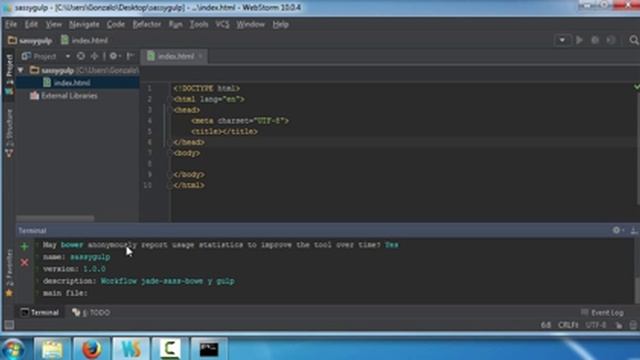Screen dimensions: 640x360
Task: Click the WebStorm taskbar icon
Action: pyautogui.click(x=131, y=349)
